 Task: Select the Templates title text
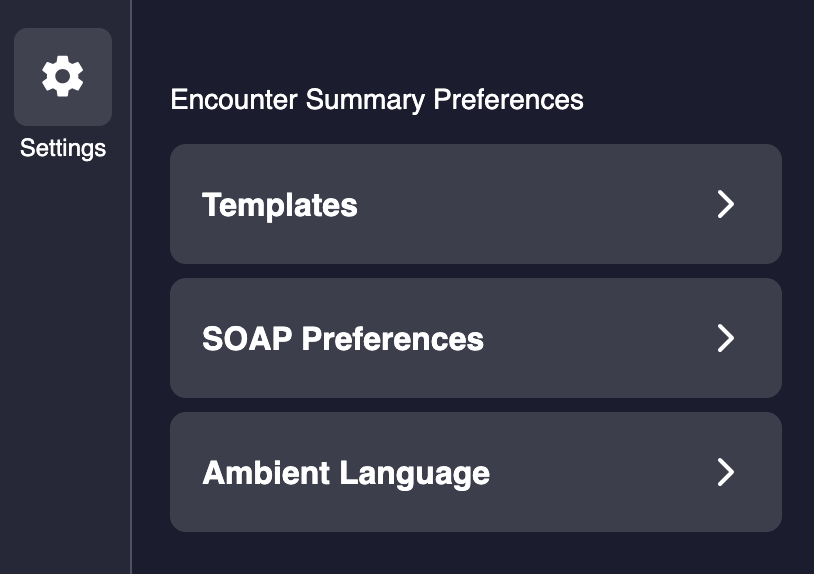pos(280,205)
